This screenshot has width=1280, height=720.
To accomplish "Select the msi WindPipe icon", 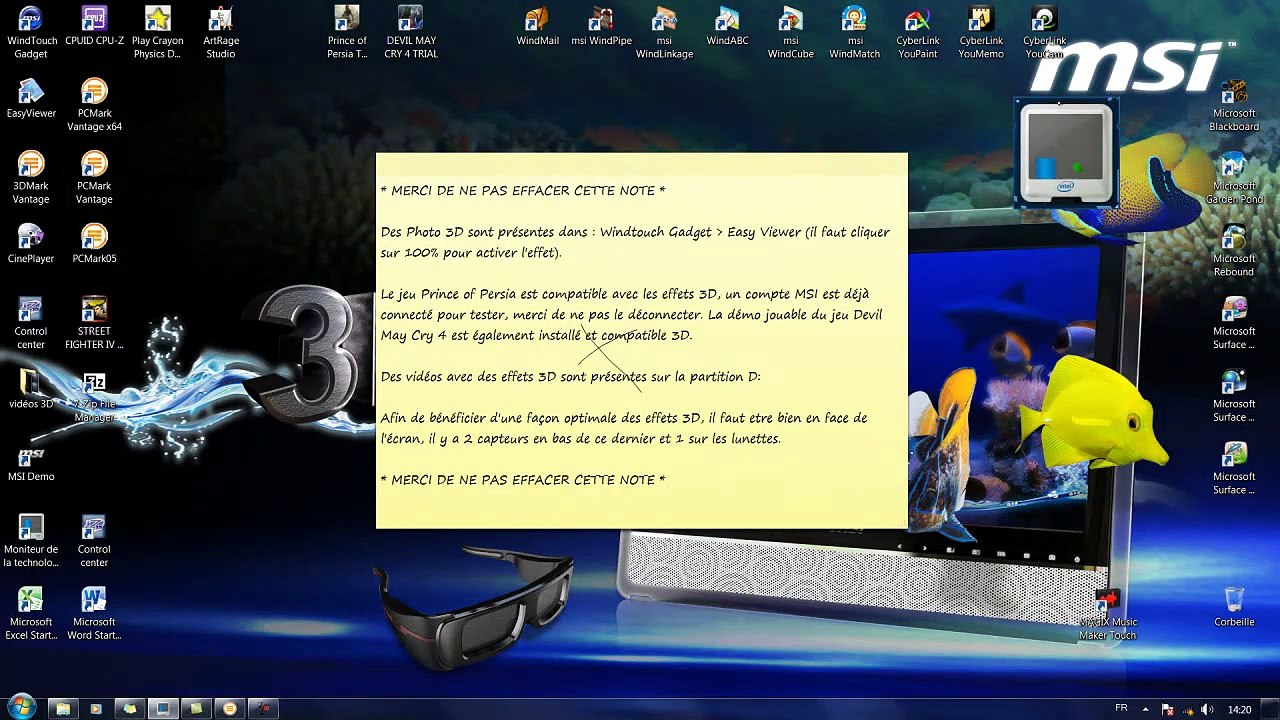I will (601, 27).
